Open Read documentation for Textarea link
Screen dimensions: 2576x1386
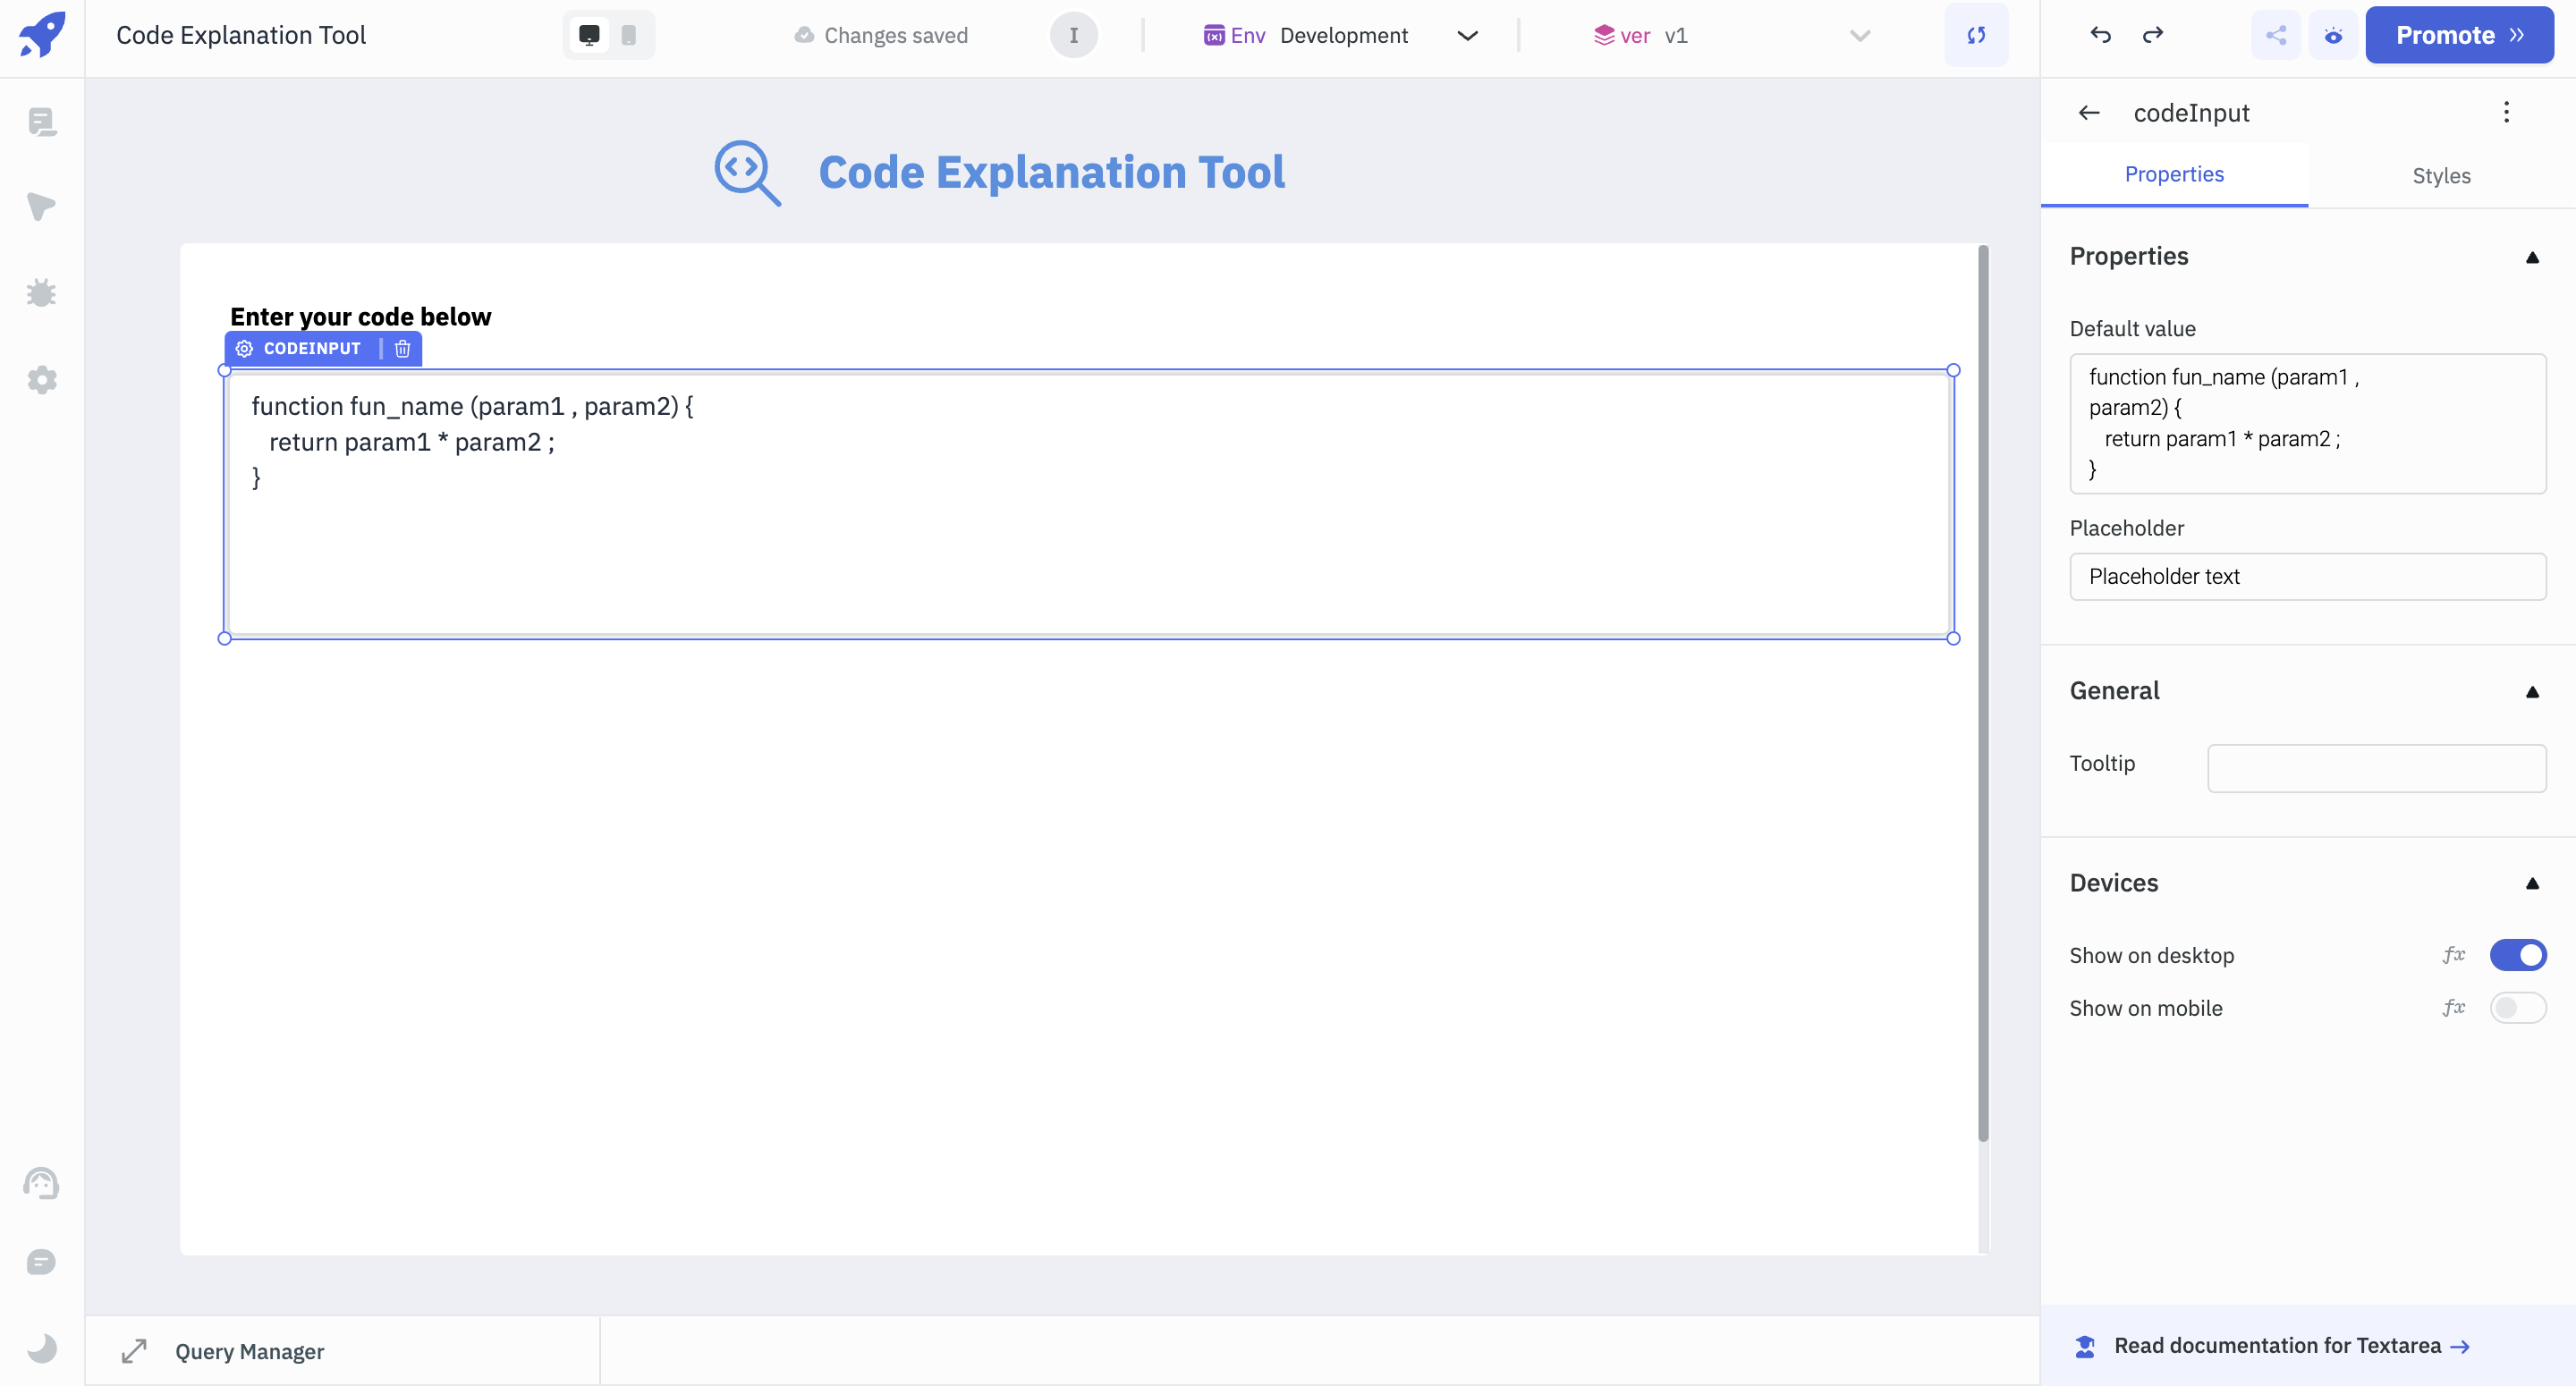[2280, 1345]
